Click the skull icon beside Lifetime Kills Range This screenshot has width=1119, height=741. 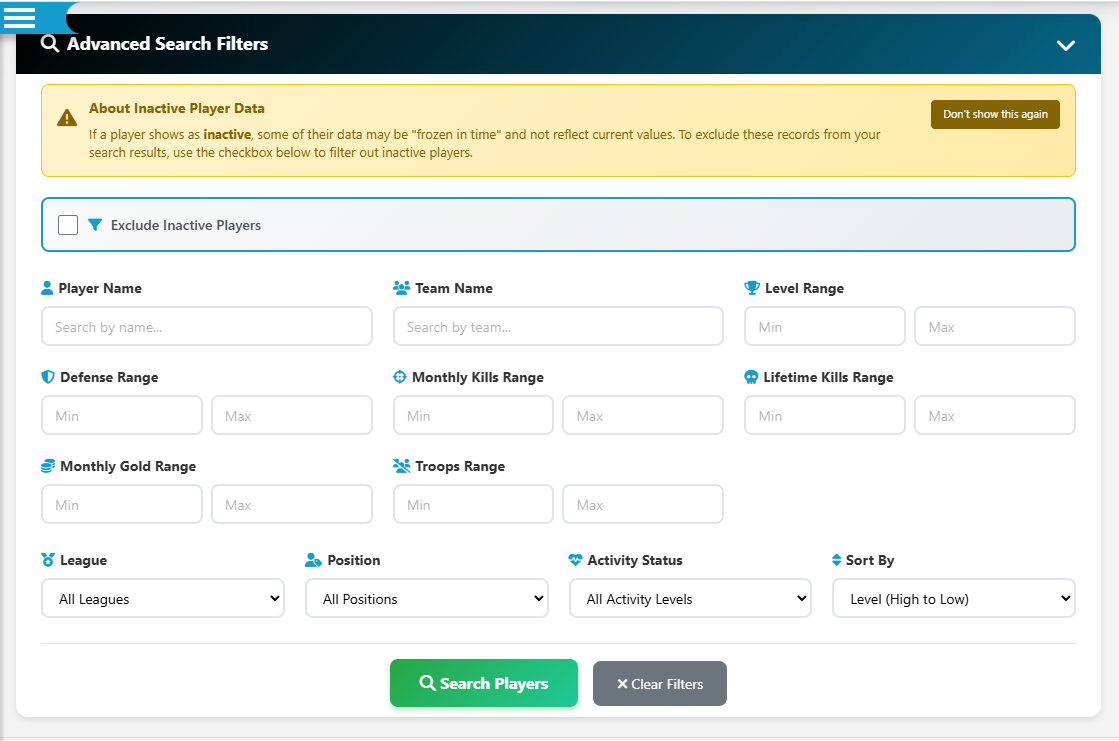point(751,377)
